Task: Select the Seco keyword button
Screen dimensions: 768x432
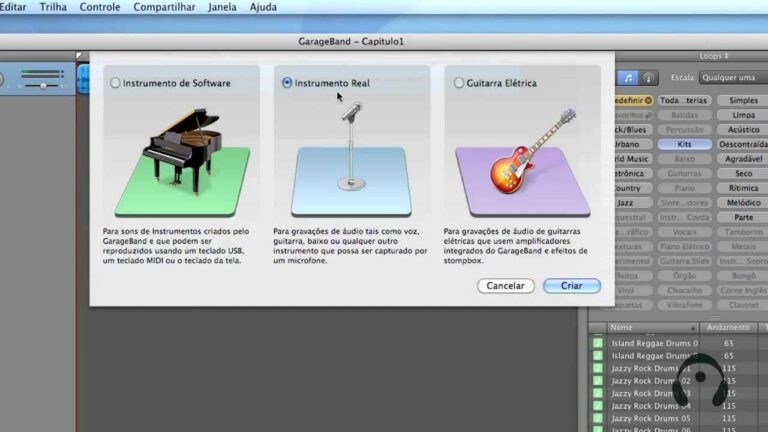Action: [743, 173]
